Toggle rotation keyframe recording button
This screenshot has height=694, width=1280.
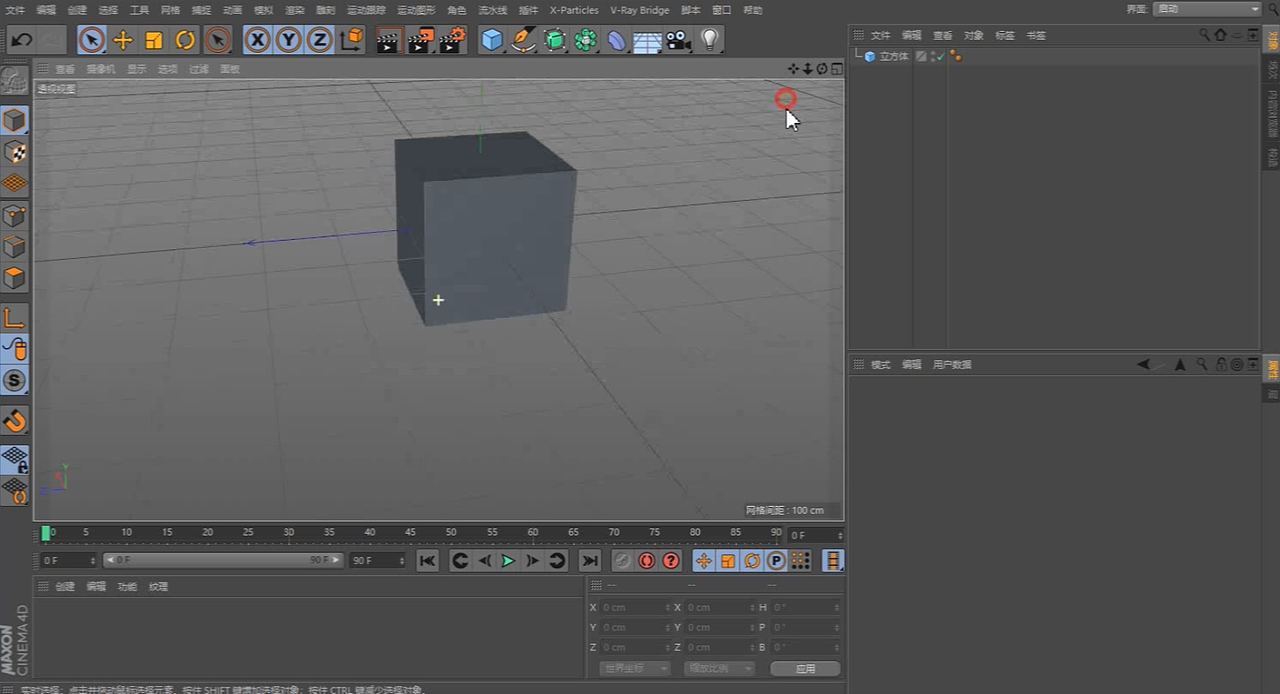(x=752, y=561)
